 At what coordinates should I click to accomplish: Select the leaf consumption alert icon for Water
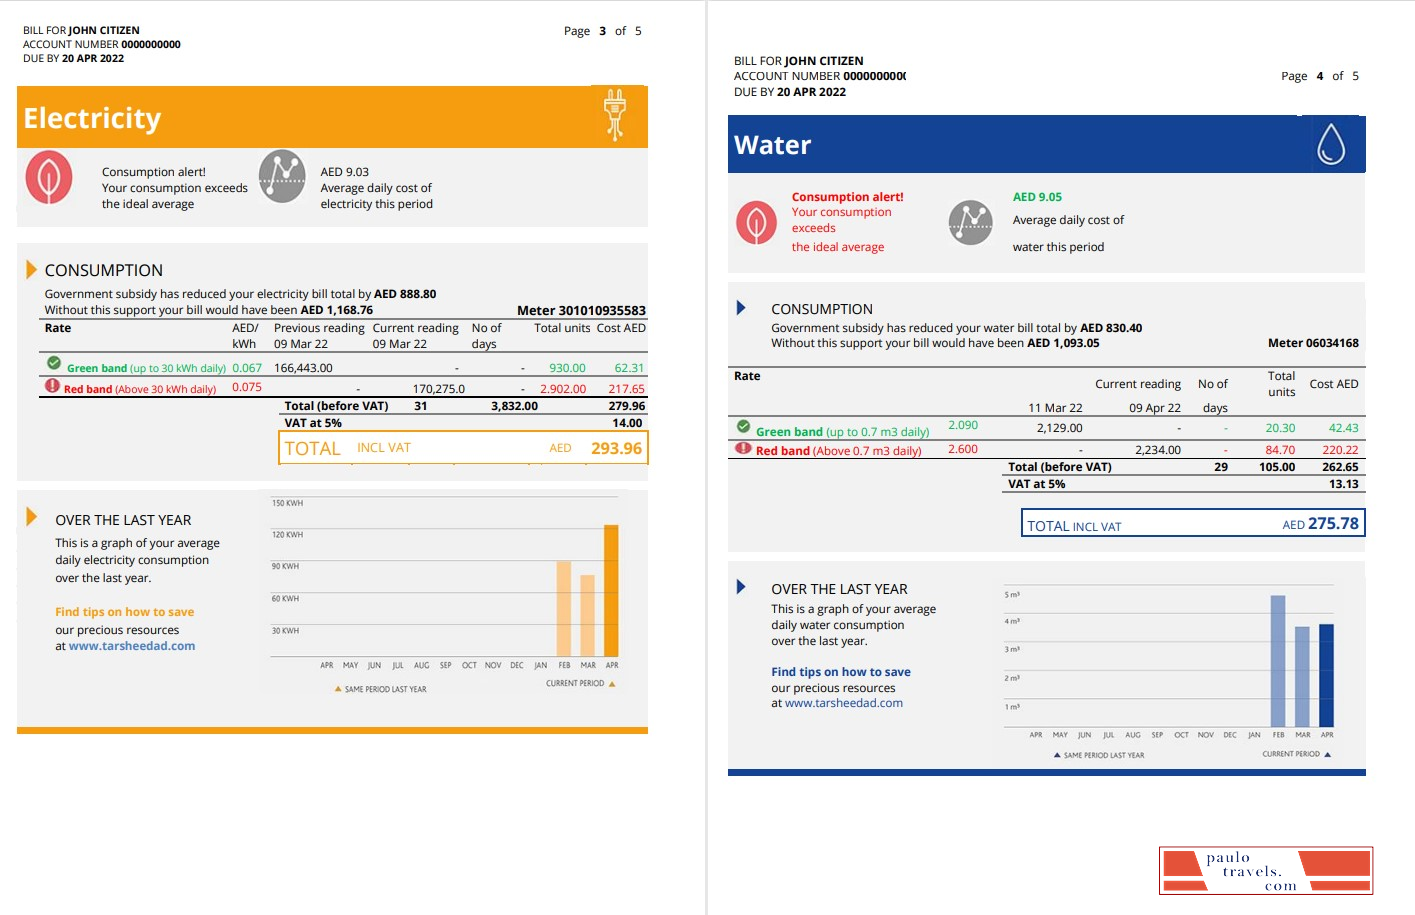tap(756, 223)
